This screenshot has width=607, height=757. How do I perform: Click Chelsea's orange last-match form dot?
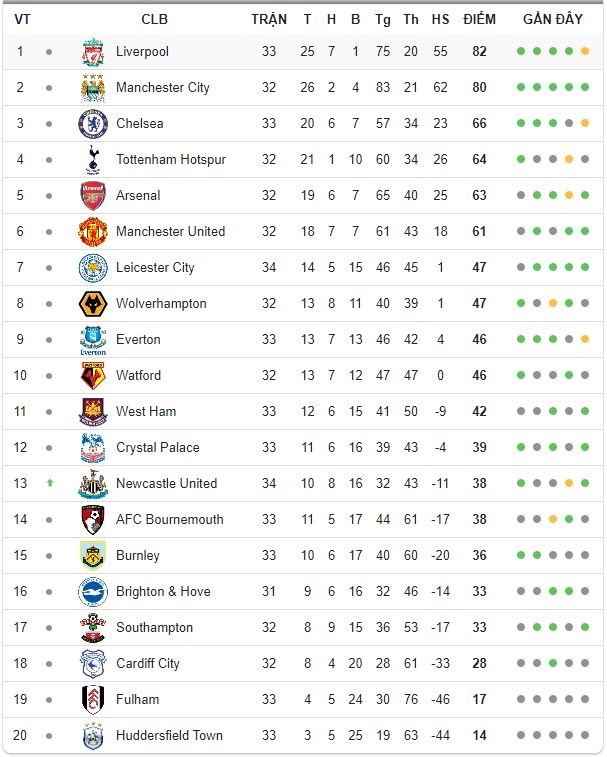pos(585,123)
